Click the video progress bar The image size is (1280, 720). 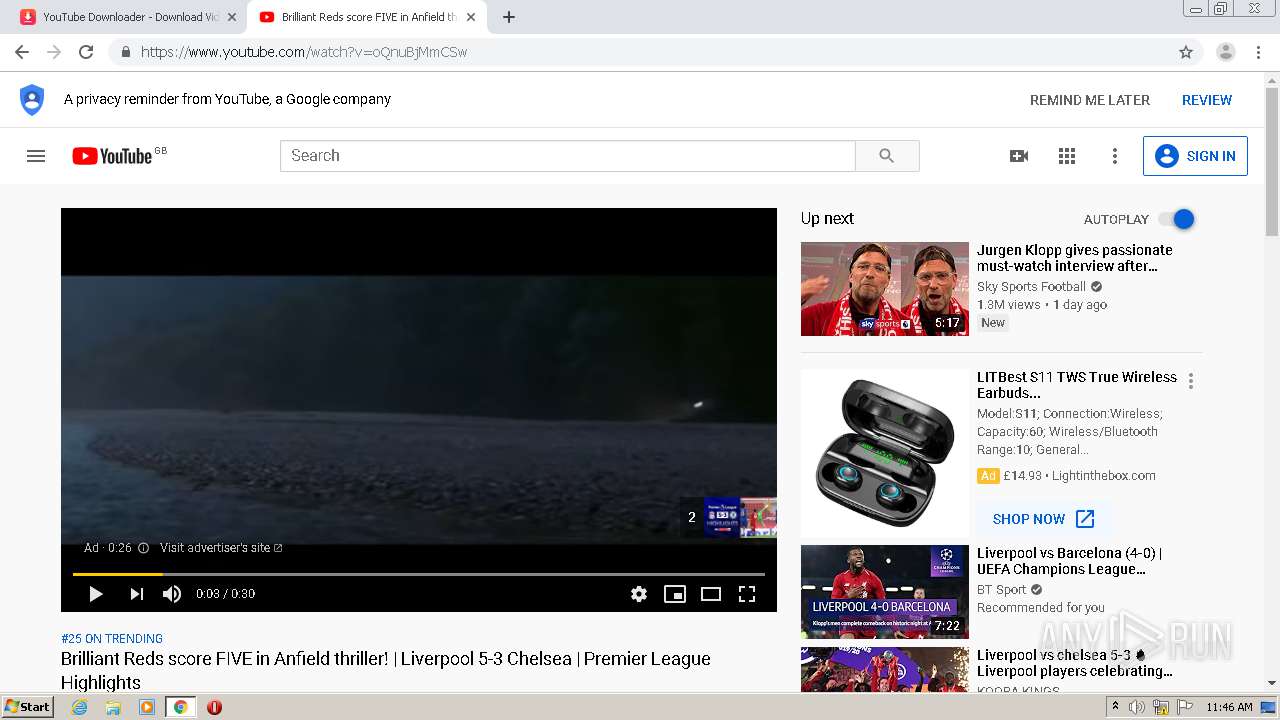click(x=419, y=574)
